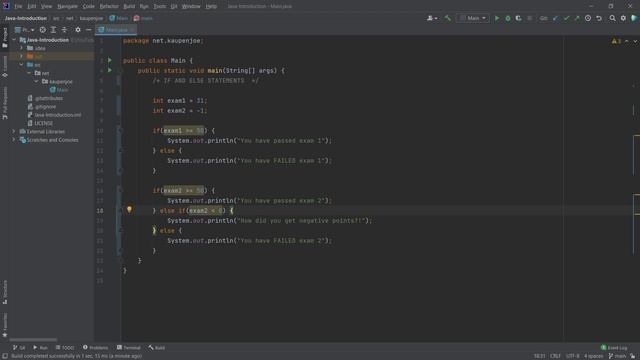Click the Git commit checkmark icon
This screenshot has height=360, width=640.
point(566,18)
